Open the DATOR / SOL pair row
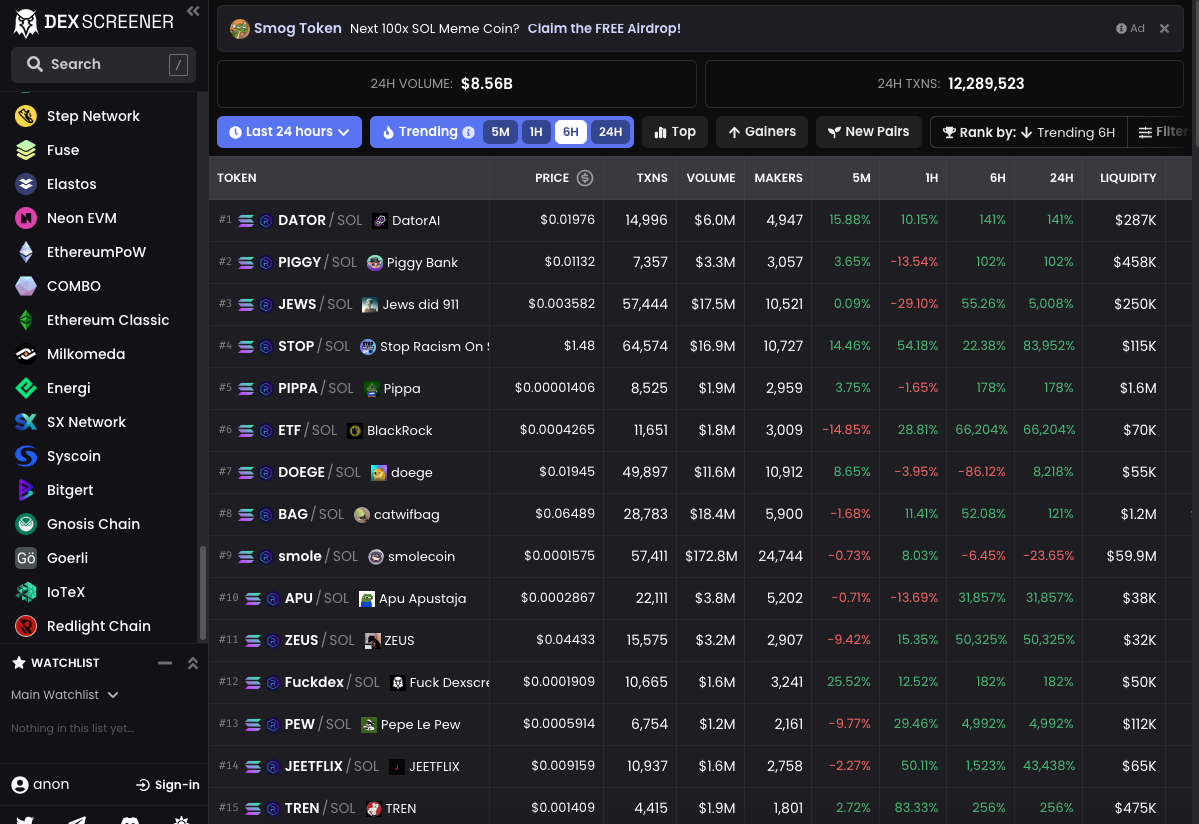Image resolution: width=1199 pixels, height=824 pixels. [700, 220]
